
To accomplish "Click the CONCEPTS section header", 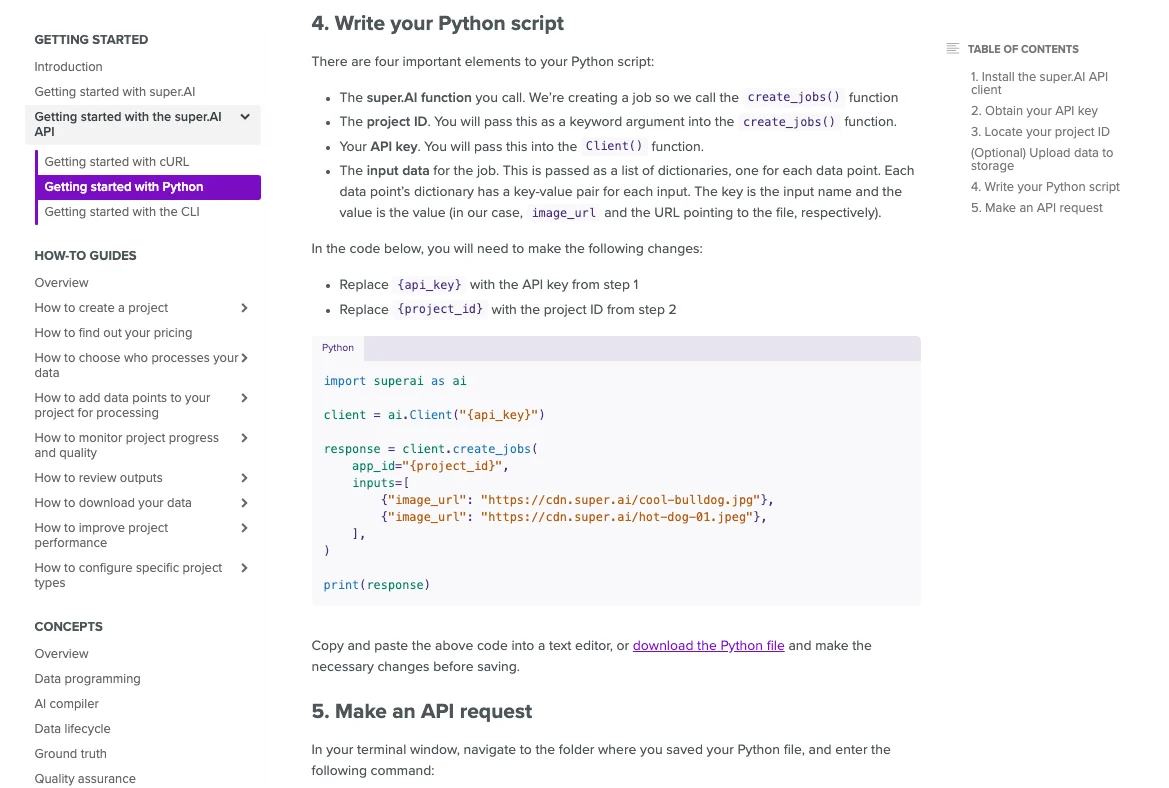I will pyautogui.click(x=69, y=627).
